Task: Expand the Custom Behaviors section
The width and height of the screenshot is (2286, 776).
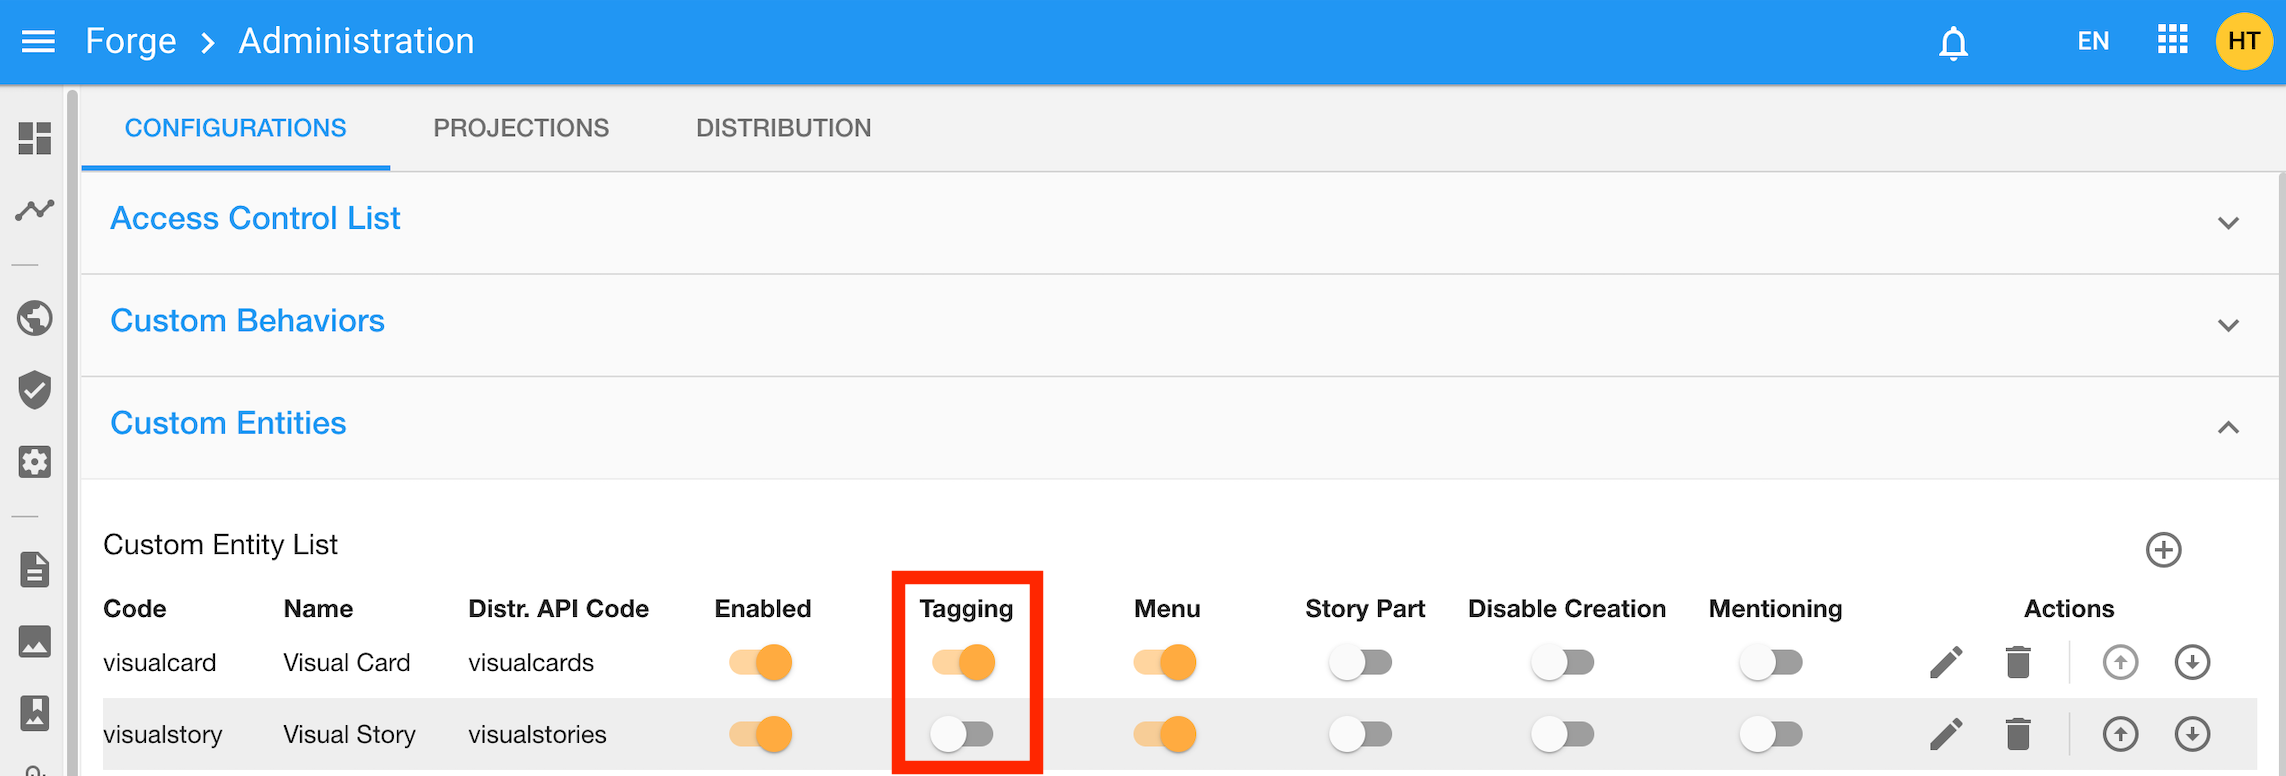Action: [2228, 325]
